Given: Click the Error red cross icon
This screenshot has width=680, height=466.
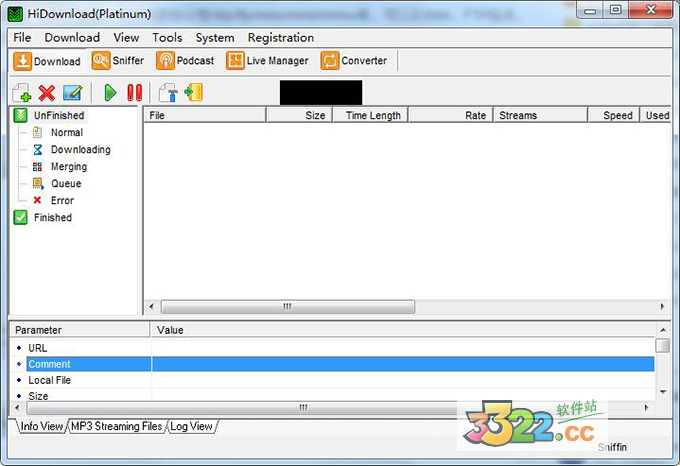Looking at the screenshot, I should (37, 200).
